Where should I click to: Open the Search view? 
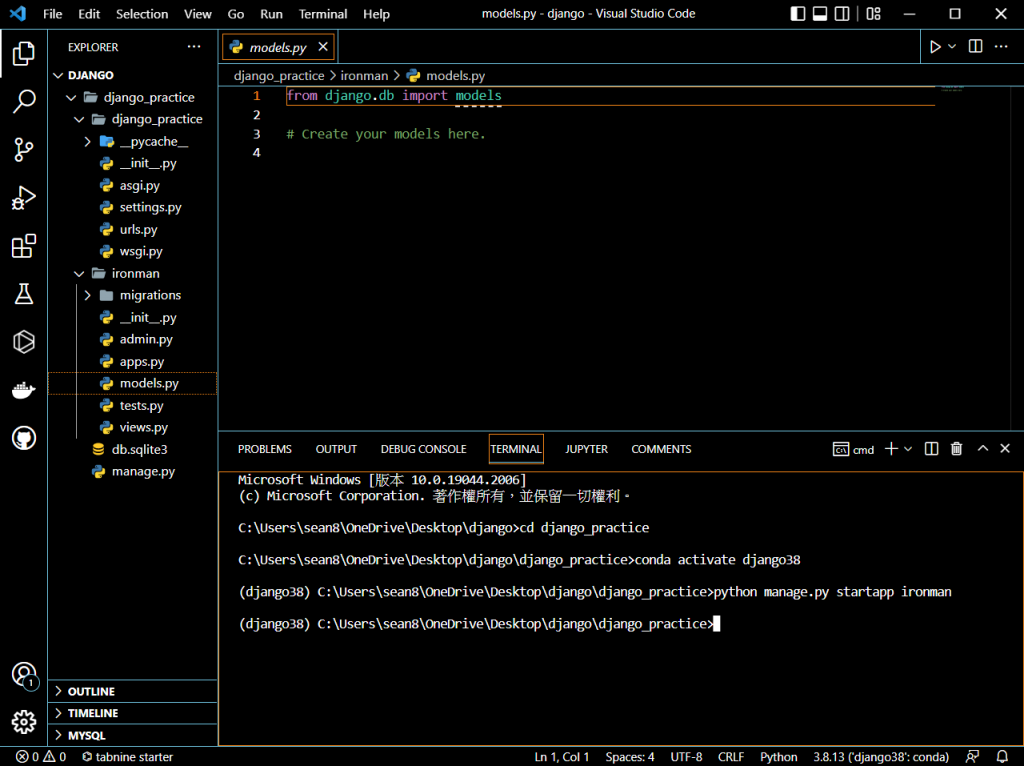(24, 101)
